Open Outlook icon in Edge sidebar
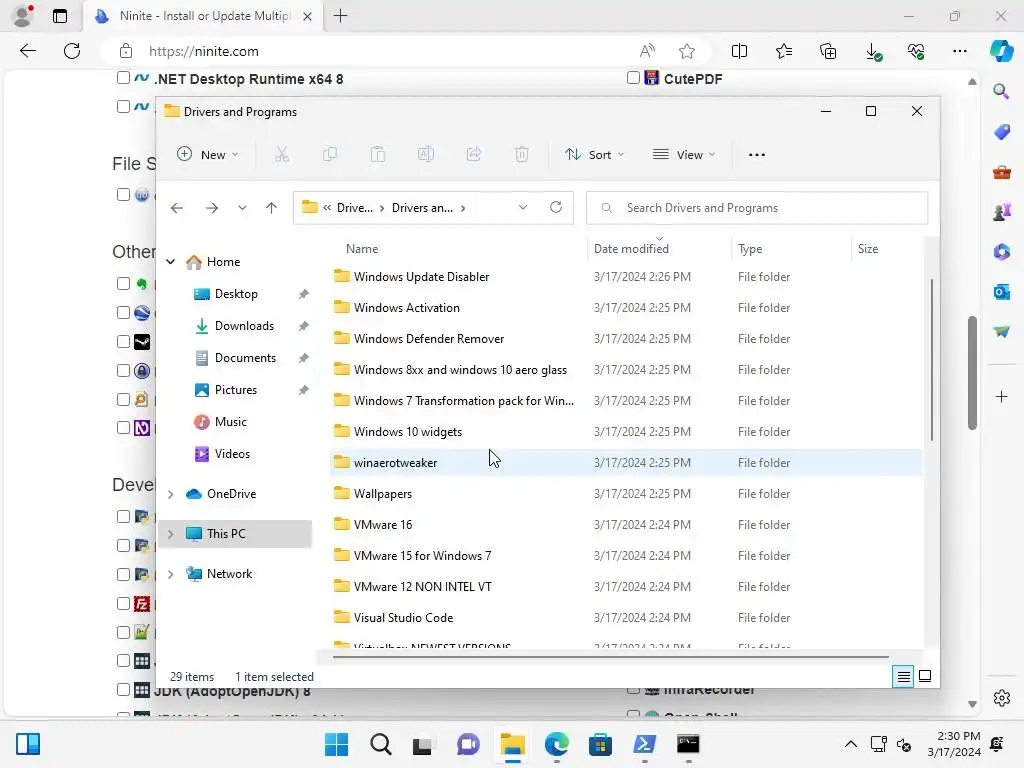The width and height of the screenshot is (1024, 768). [1001, 291]
